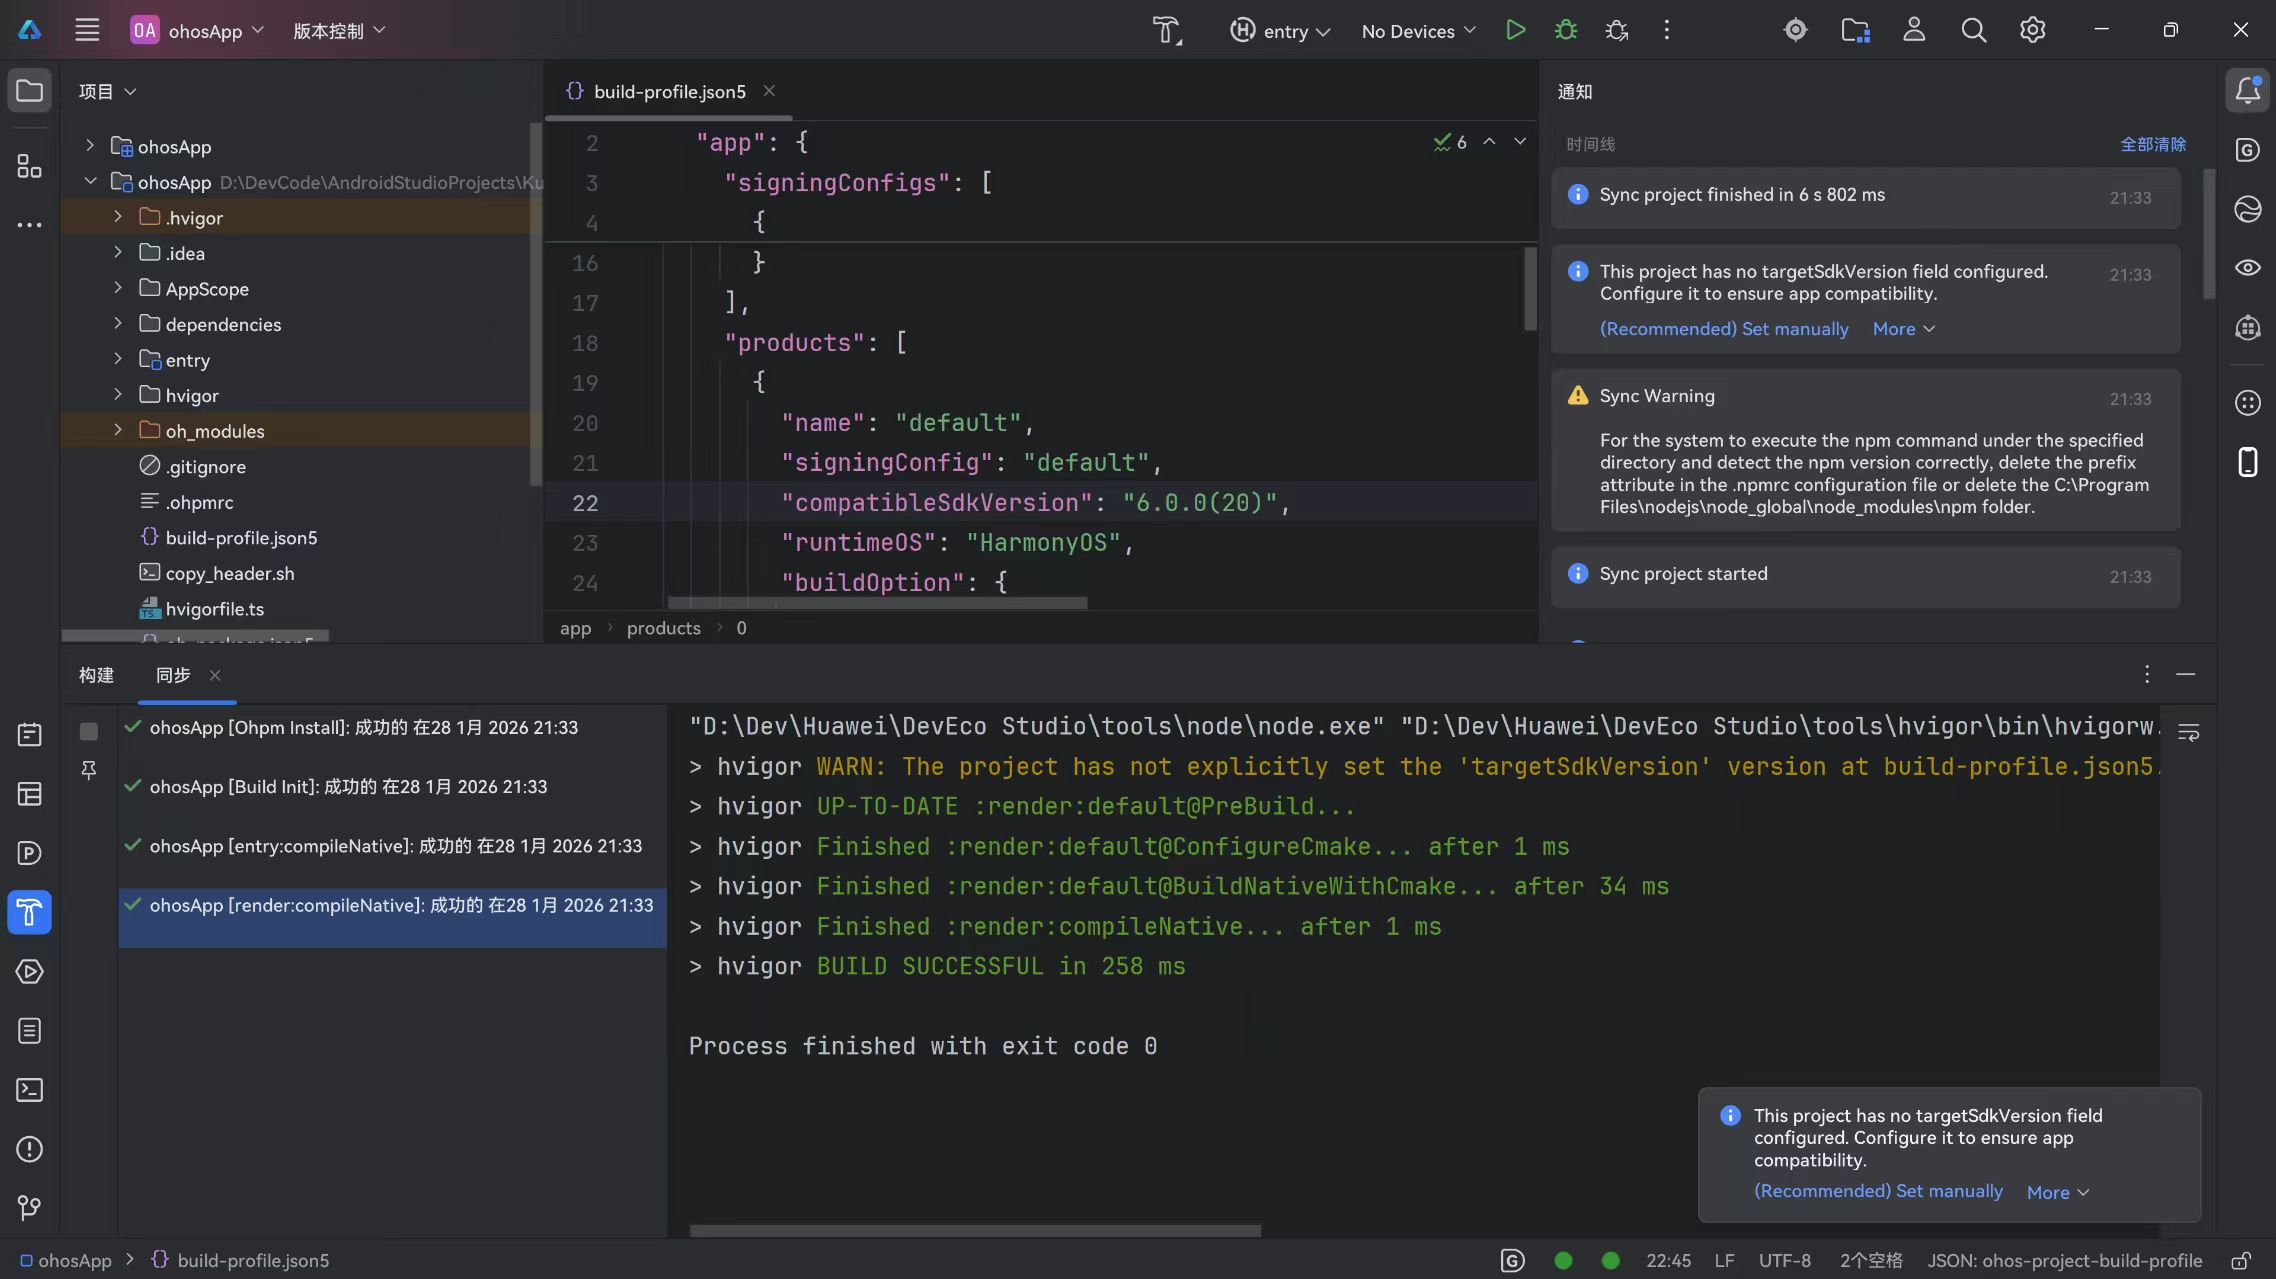Open the Version Control branch icon
Screen dimensions: 2276x1279
point(29,1208)
